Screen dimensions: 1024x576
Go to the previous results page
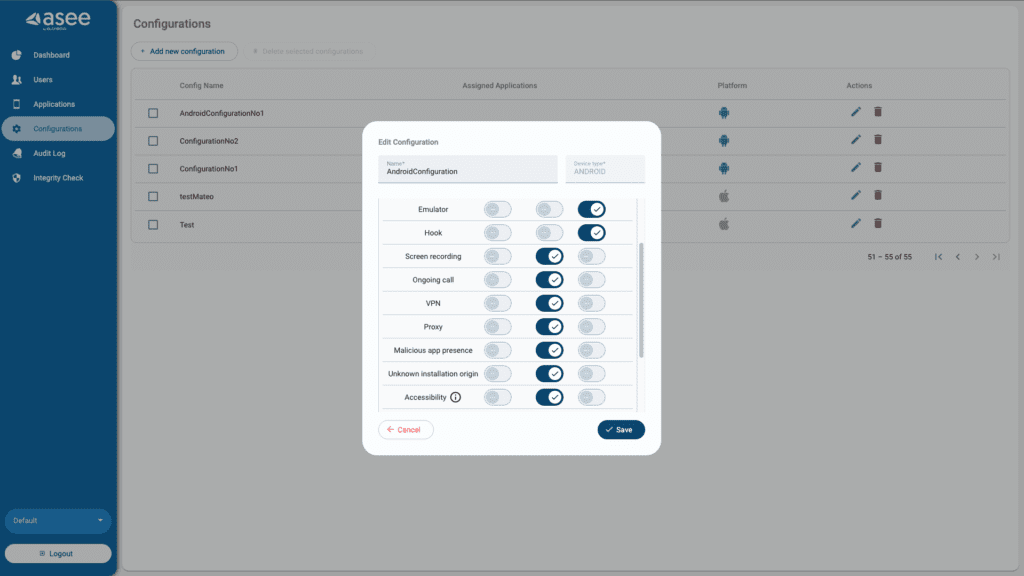(957, 257)
